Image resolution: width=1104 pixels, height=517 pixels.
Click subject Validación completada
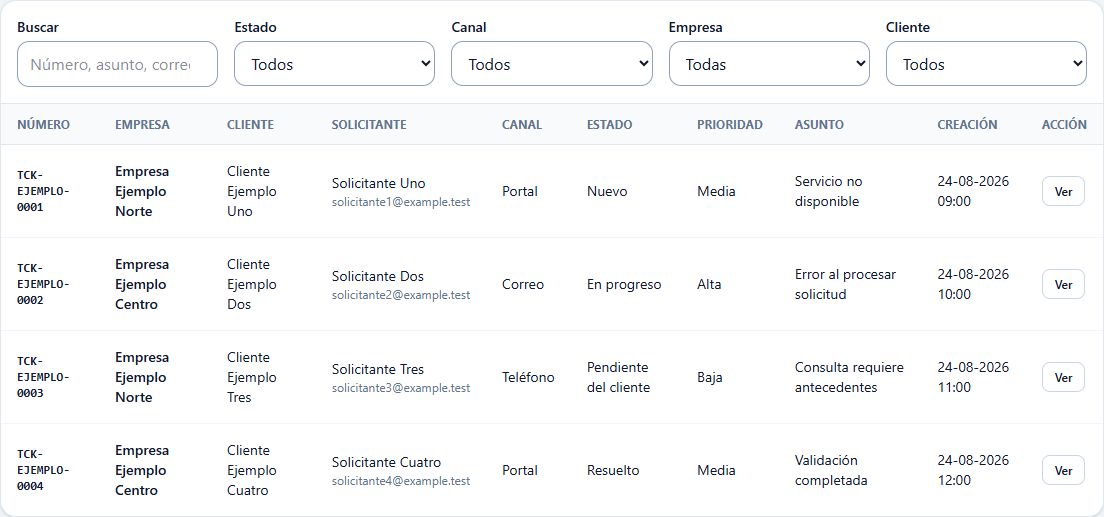831,471
